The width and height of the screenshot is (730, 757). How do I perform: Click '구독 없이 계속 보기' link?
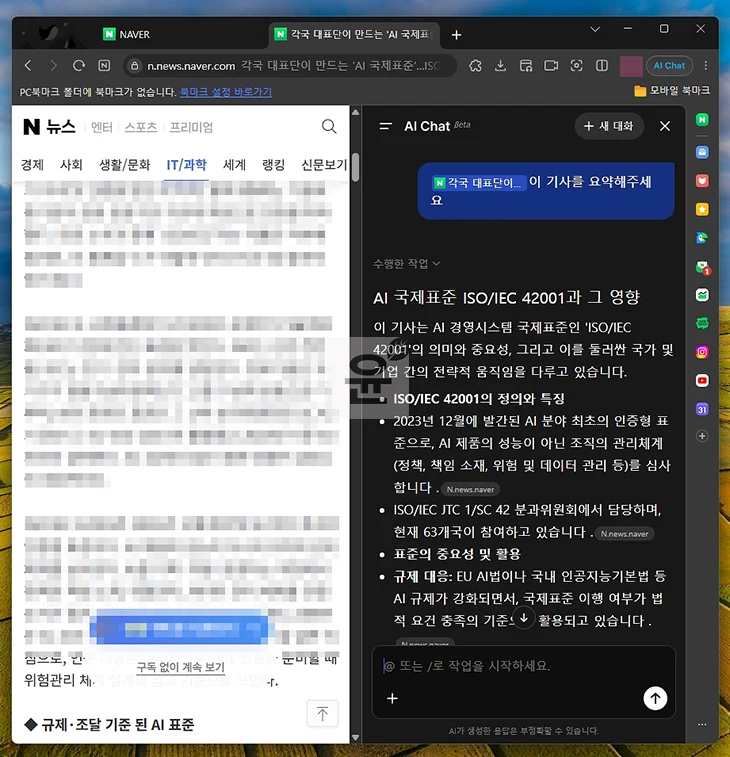coord(181,667)
